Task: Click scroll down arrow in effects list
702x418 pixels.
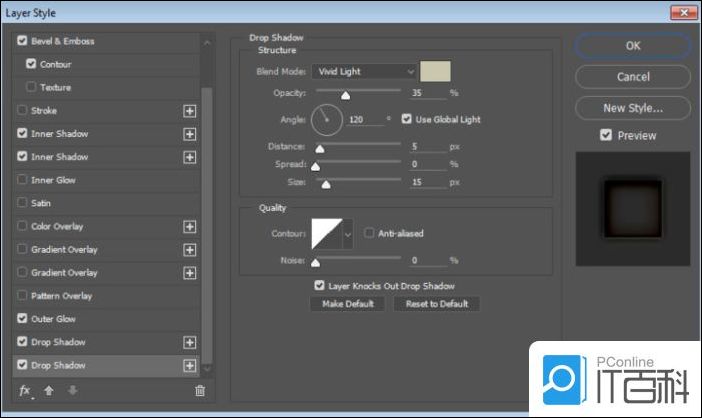Action: [207, 369]
